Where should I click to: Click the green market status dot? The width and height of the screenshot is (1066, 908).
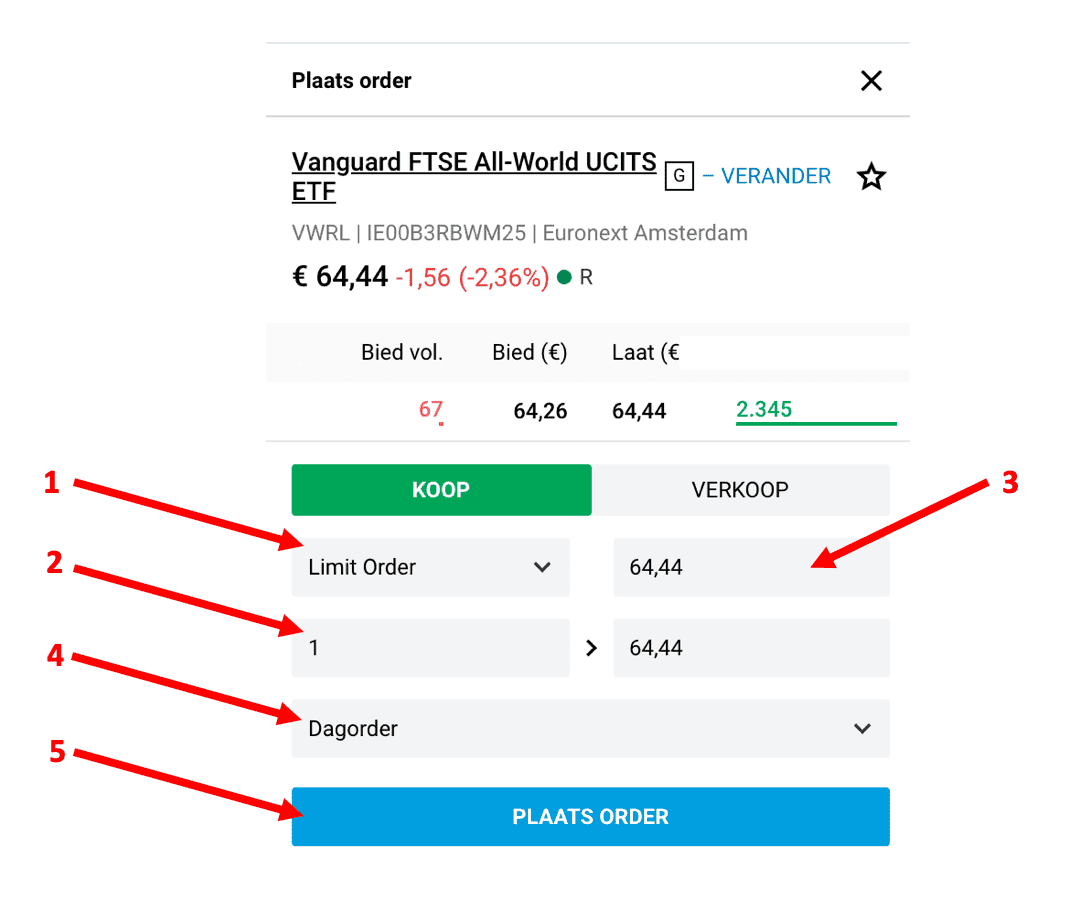tap(564, 278)
